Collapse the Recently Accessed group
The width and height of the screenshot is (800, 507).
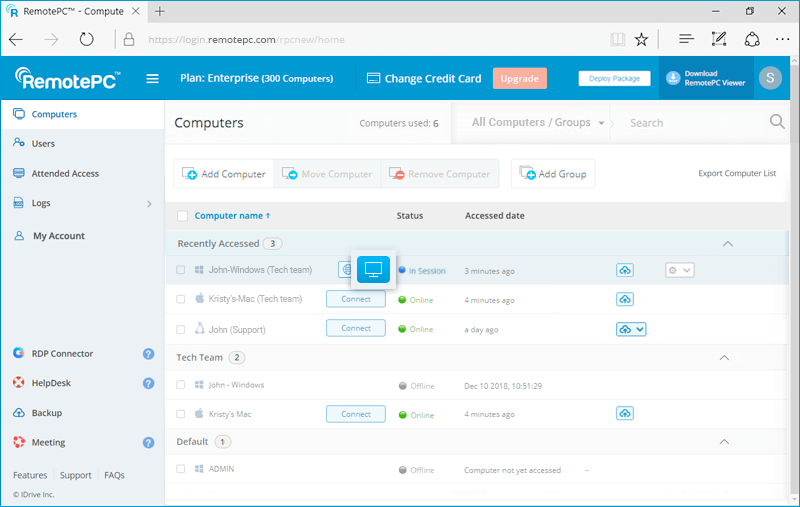(x=728, y=244)
